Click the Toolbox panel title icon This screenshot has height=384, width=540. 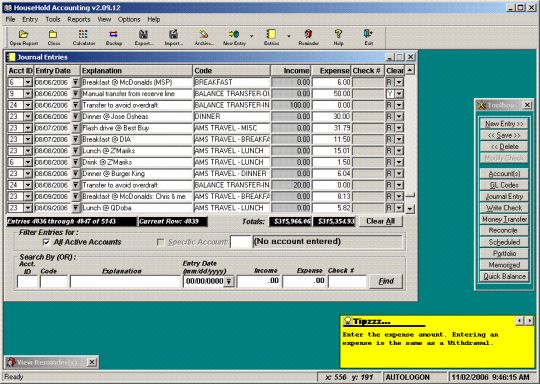(x=482, y=105)
